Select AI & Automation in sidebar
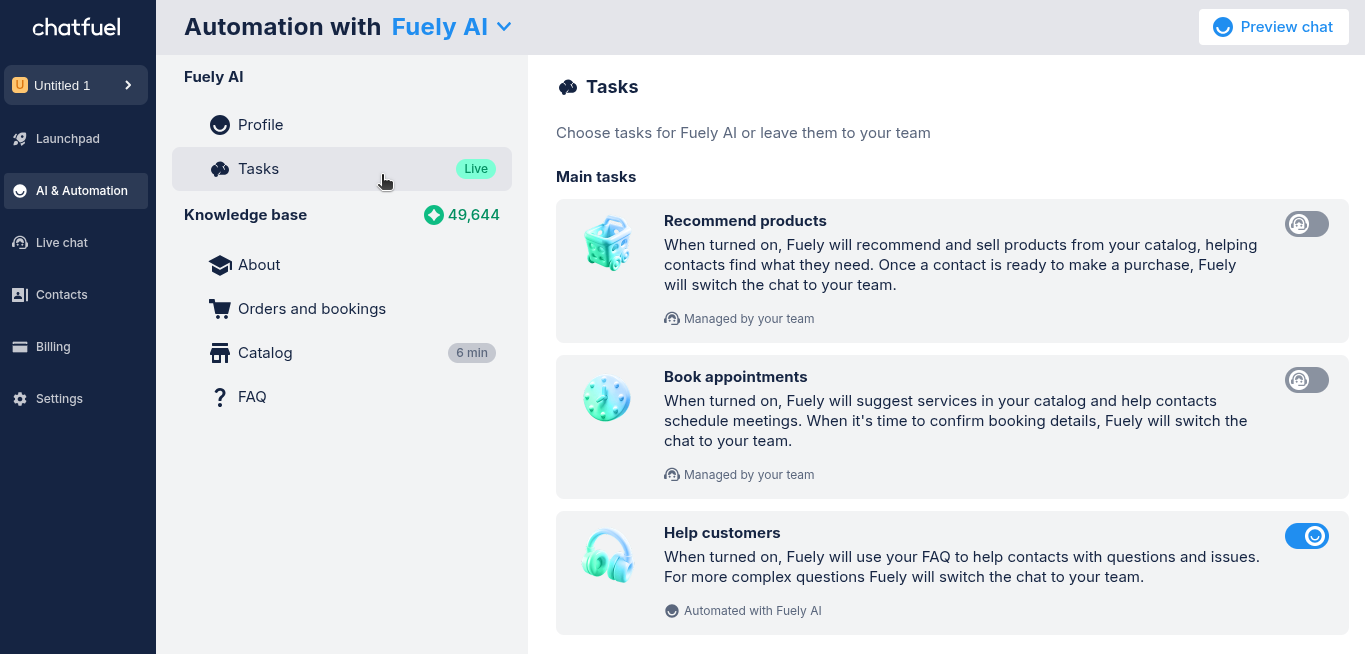The image size is (1365, 654). [76, 191]
